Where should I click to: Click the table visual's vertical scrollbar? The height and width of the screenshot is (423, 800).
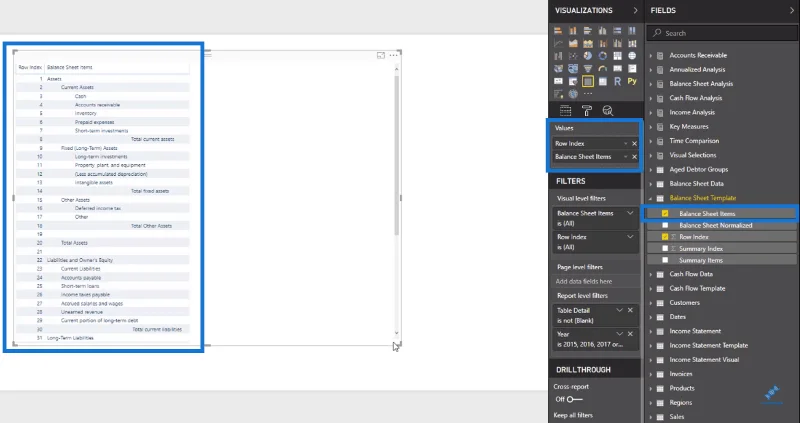(397, 155)
